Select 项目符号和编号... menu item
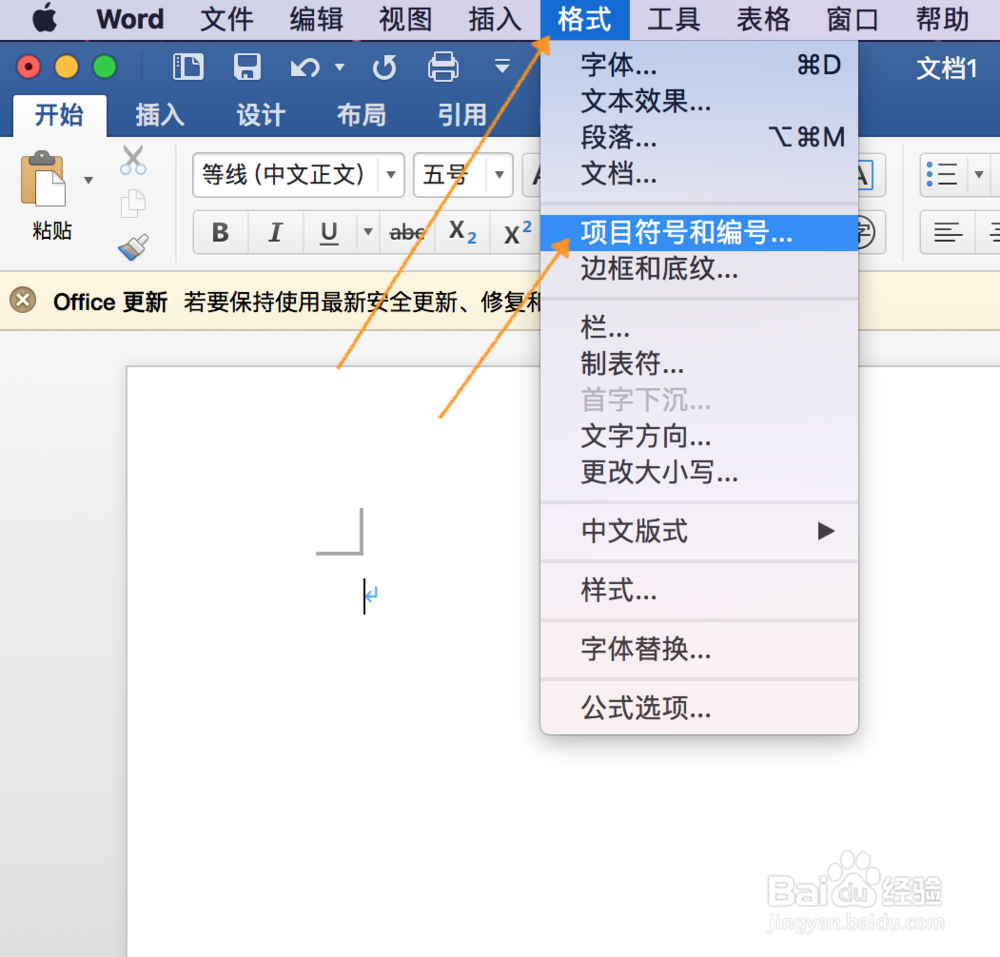The height and width of the screenshot is (957, 1000). pos(699,233)
